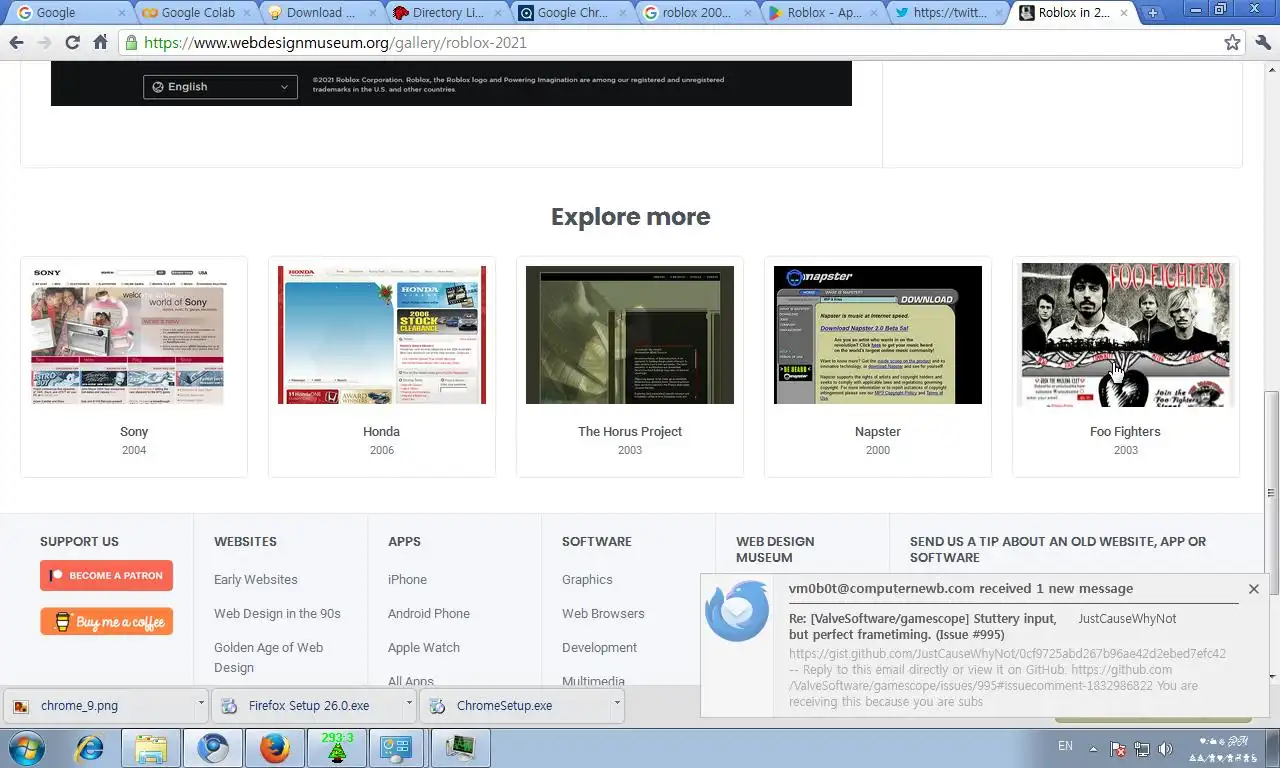Screen dimensions: 1280x768
Task: Open the English language dropdown
Action: [x=220, y=87]
